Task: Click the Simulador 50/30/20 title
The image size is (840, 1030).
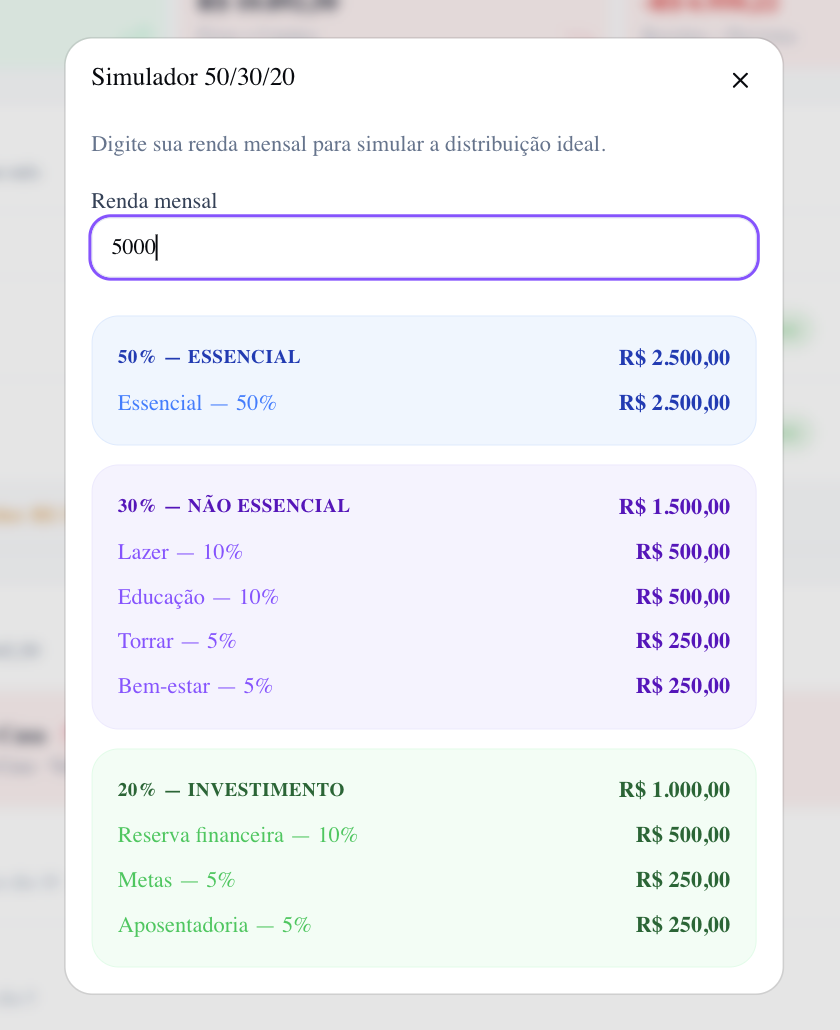Action: click(x=193, y=77)
